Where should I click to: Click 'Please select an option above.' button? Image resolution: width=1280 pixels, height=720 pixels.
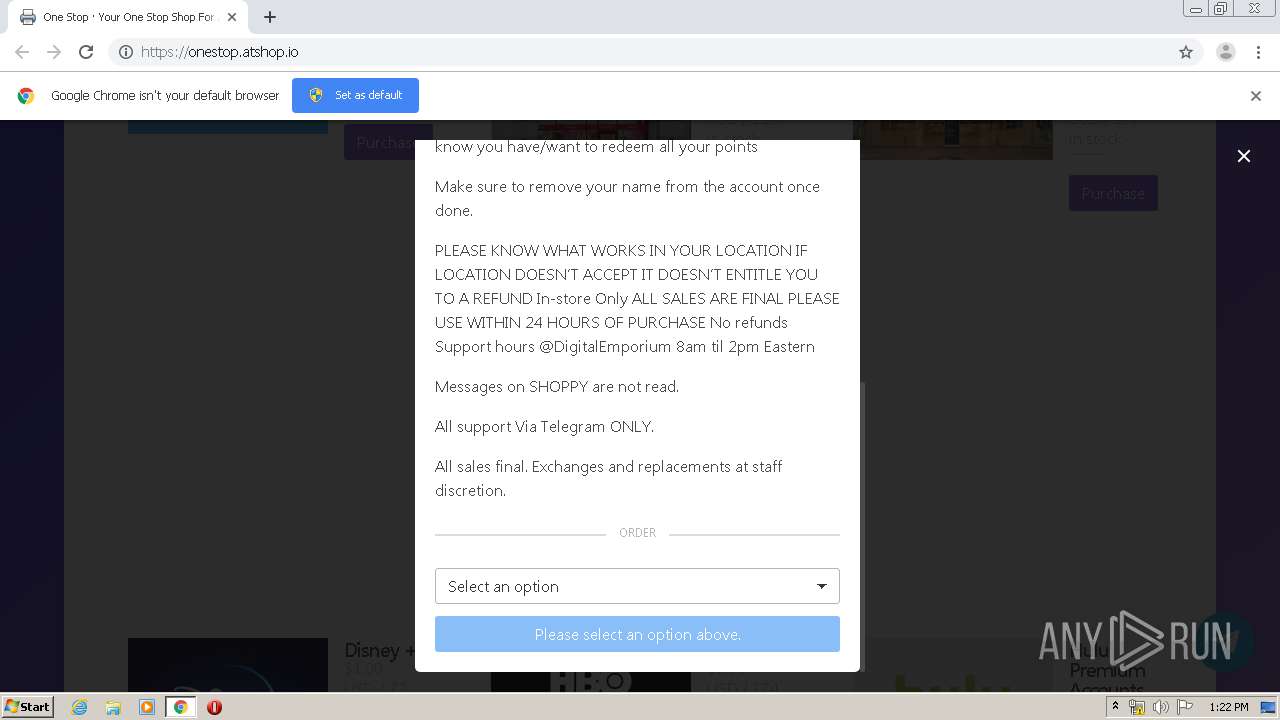(x=637, y=634)
